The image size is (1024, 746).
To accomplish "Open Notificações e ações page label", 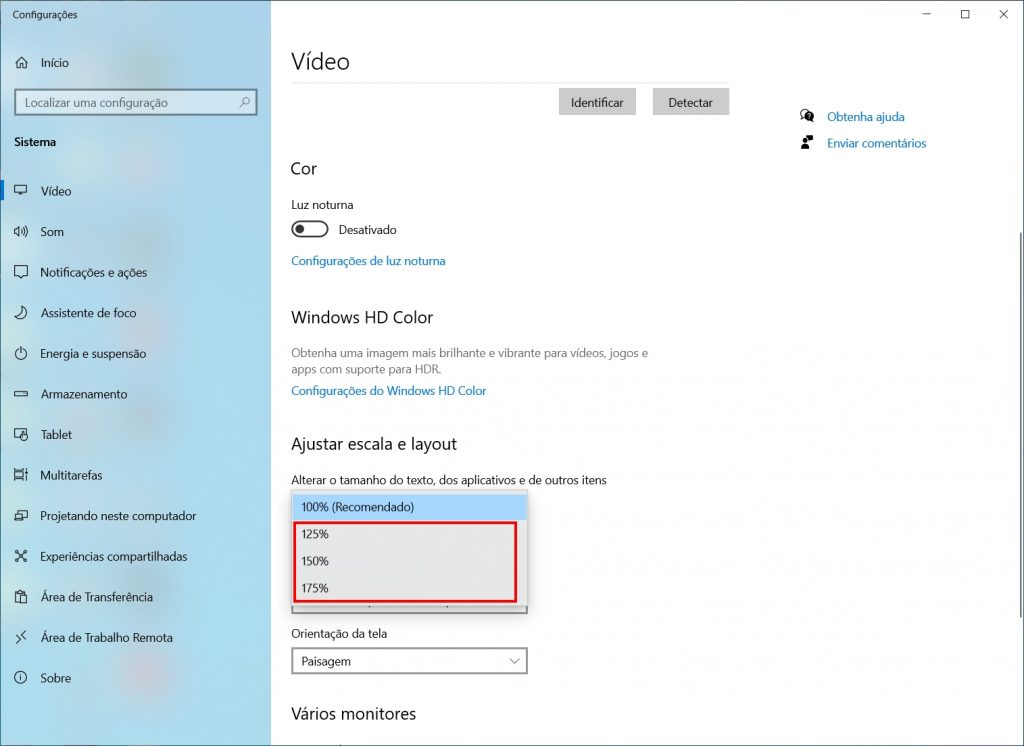I will (x=93, y=272).
